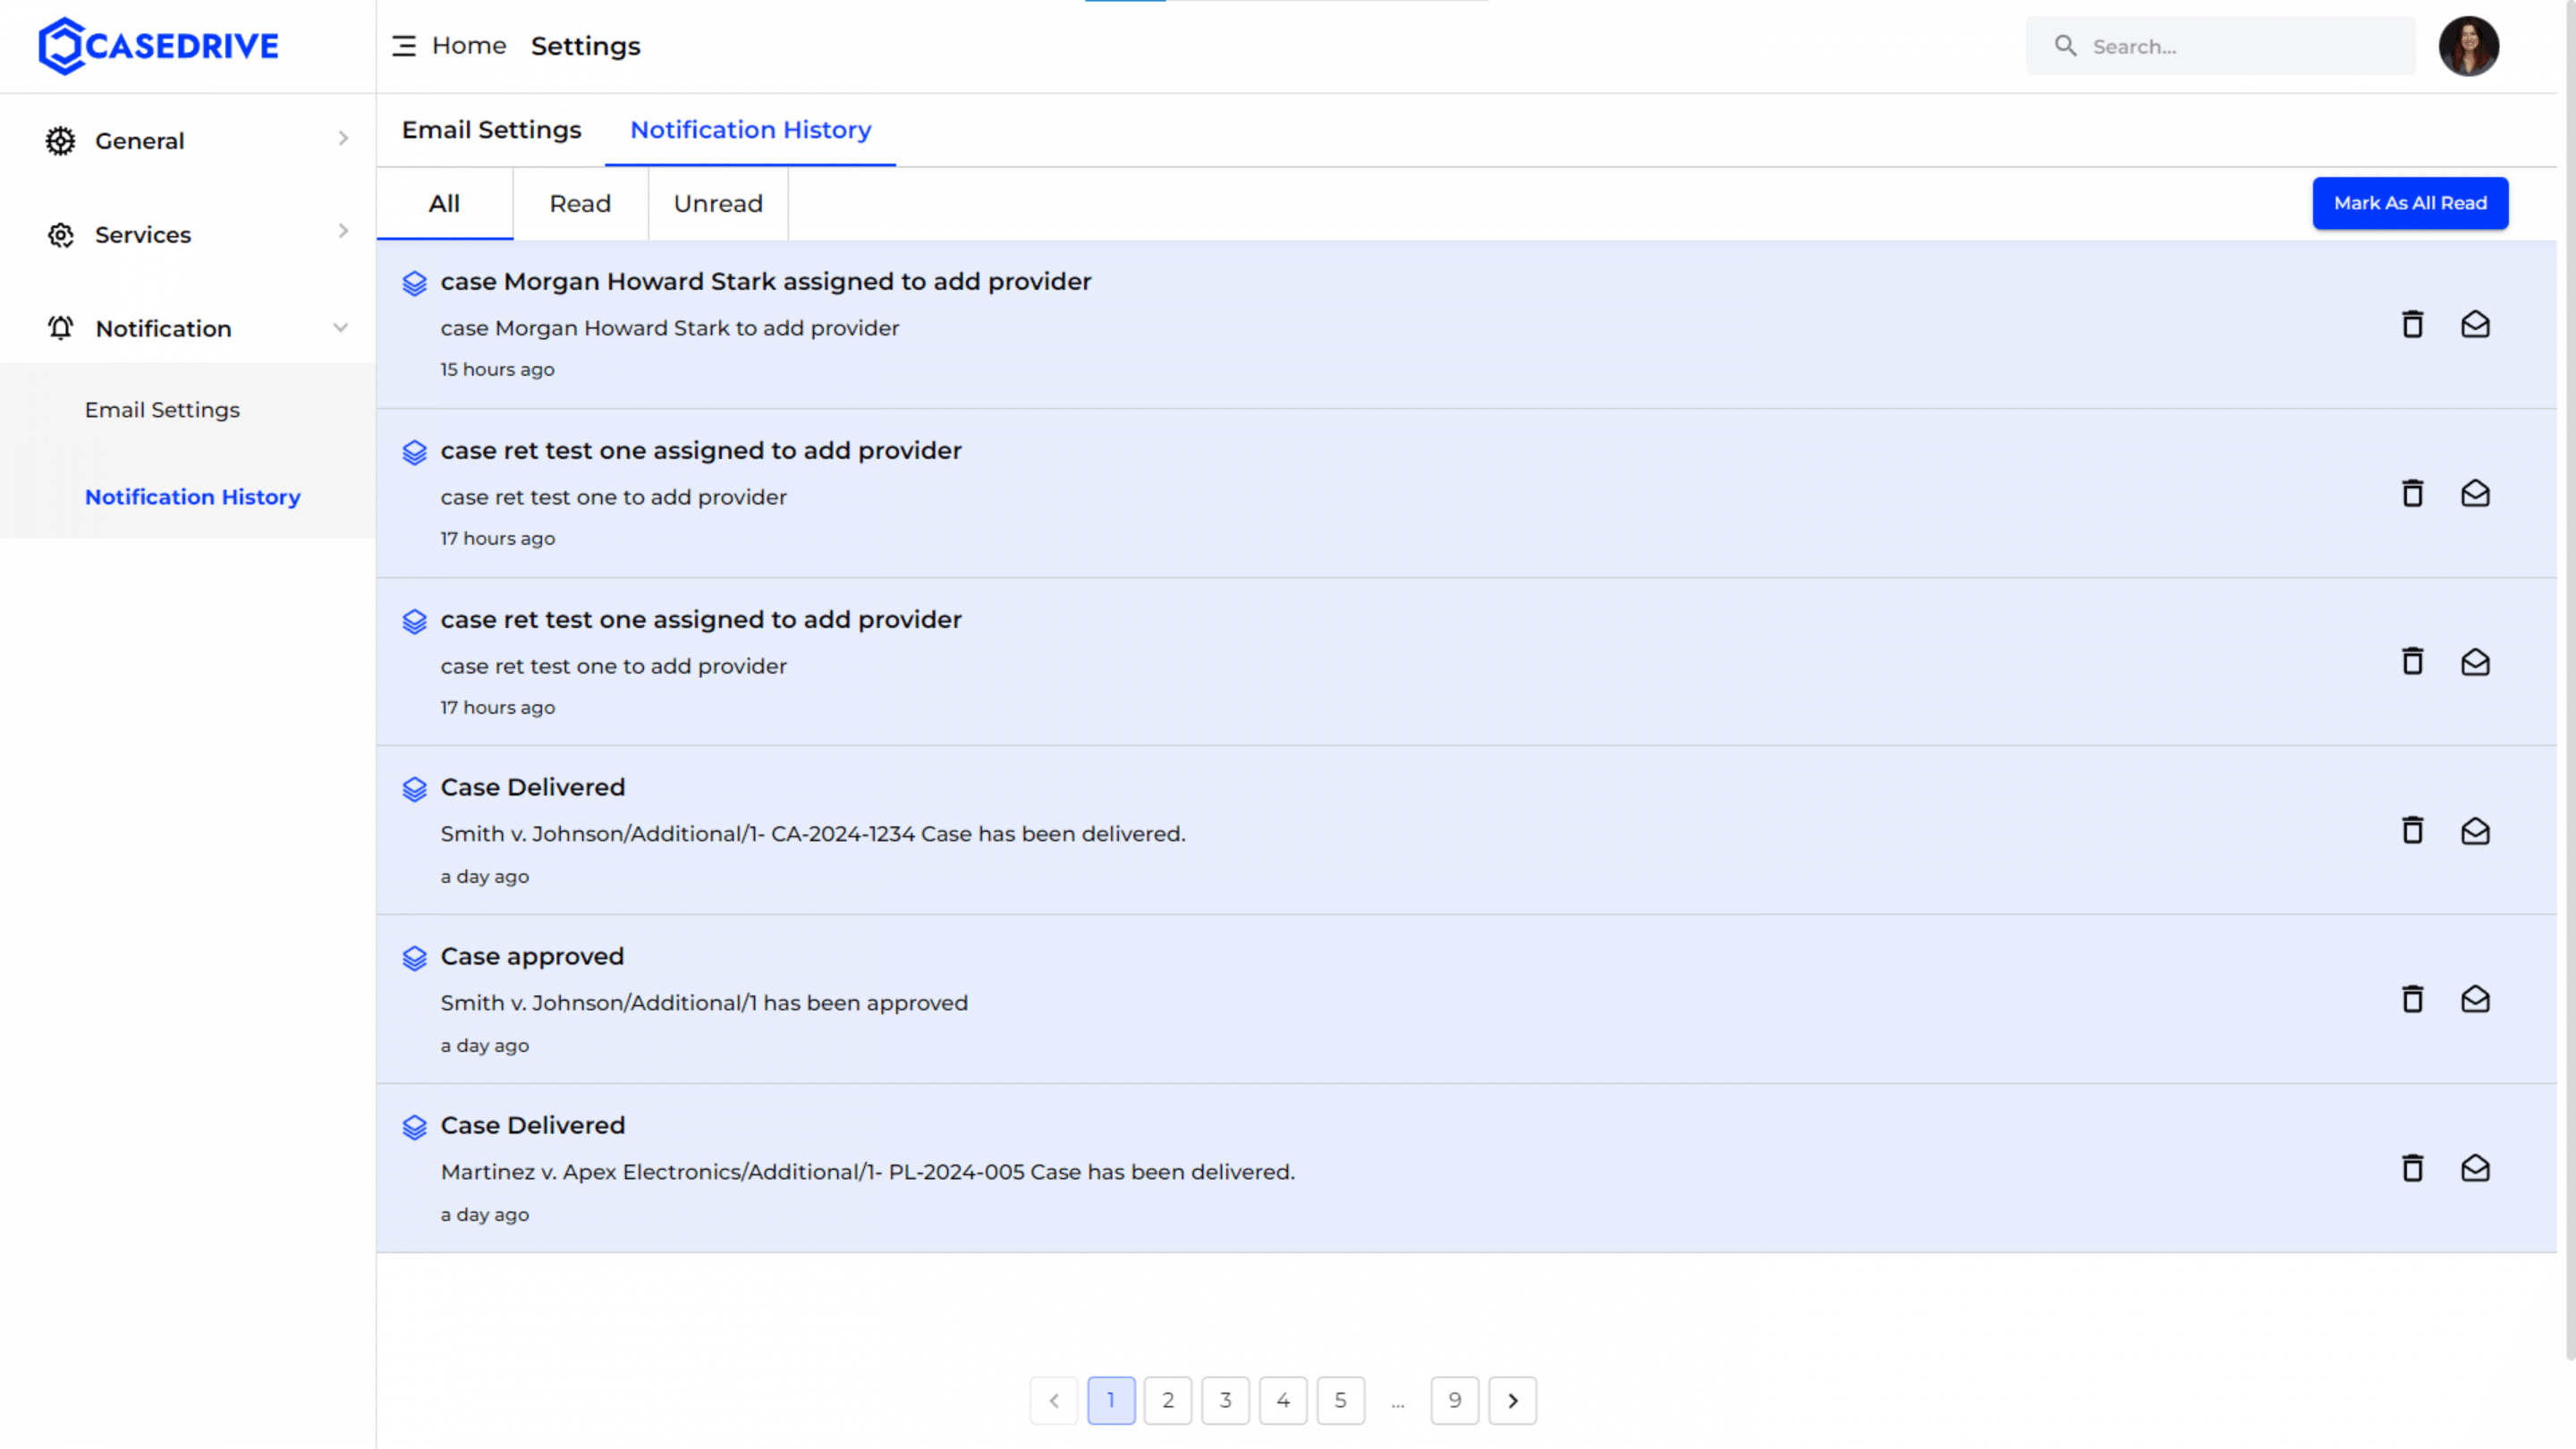
Task: Select pagination page 3
Action: pyautogui.click(x=1225, y=1400)
